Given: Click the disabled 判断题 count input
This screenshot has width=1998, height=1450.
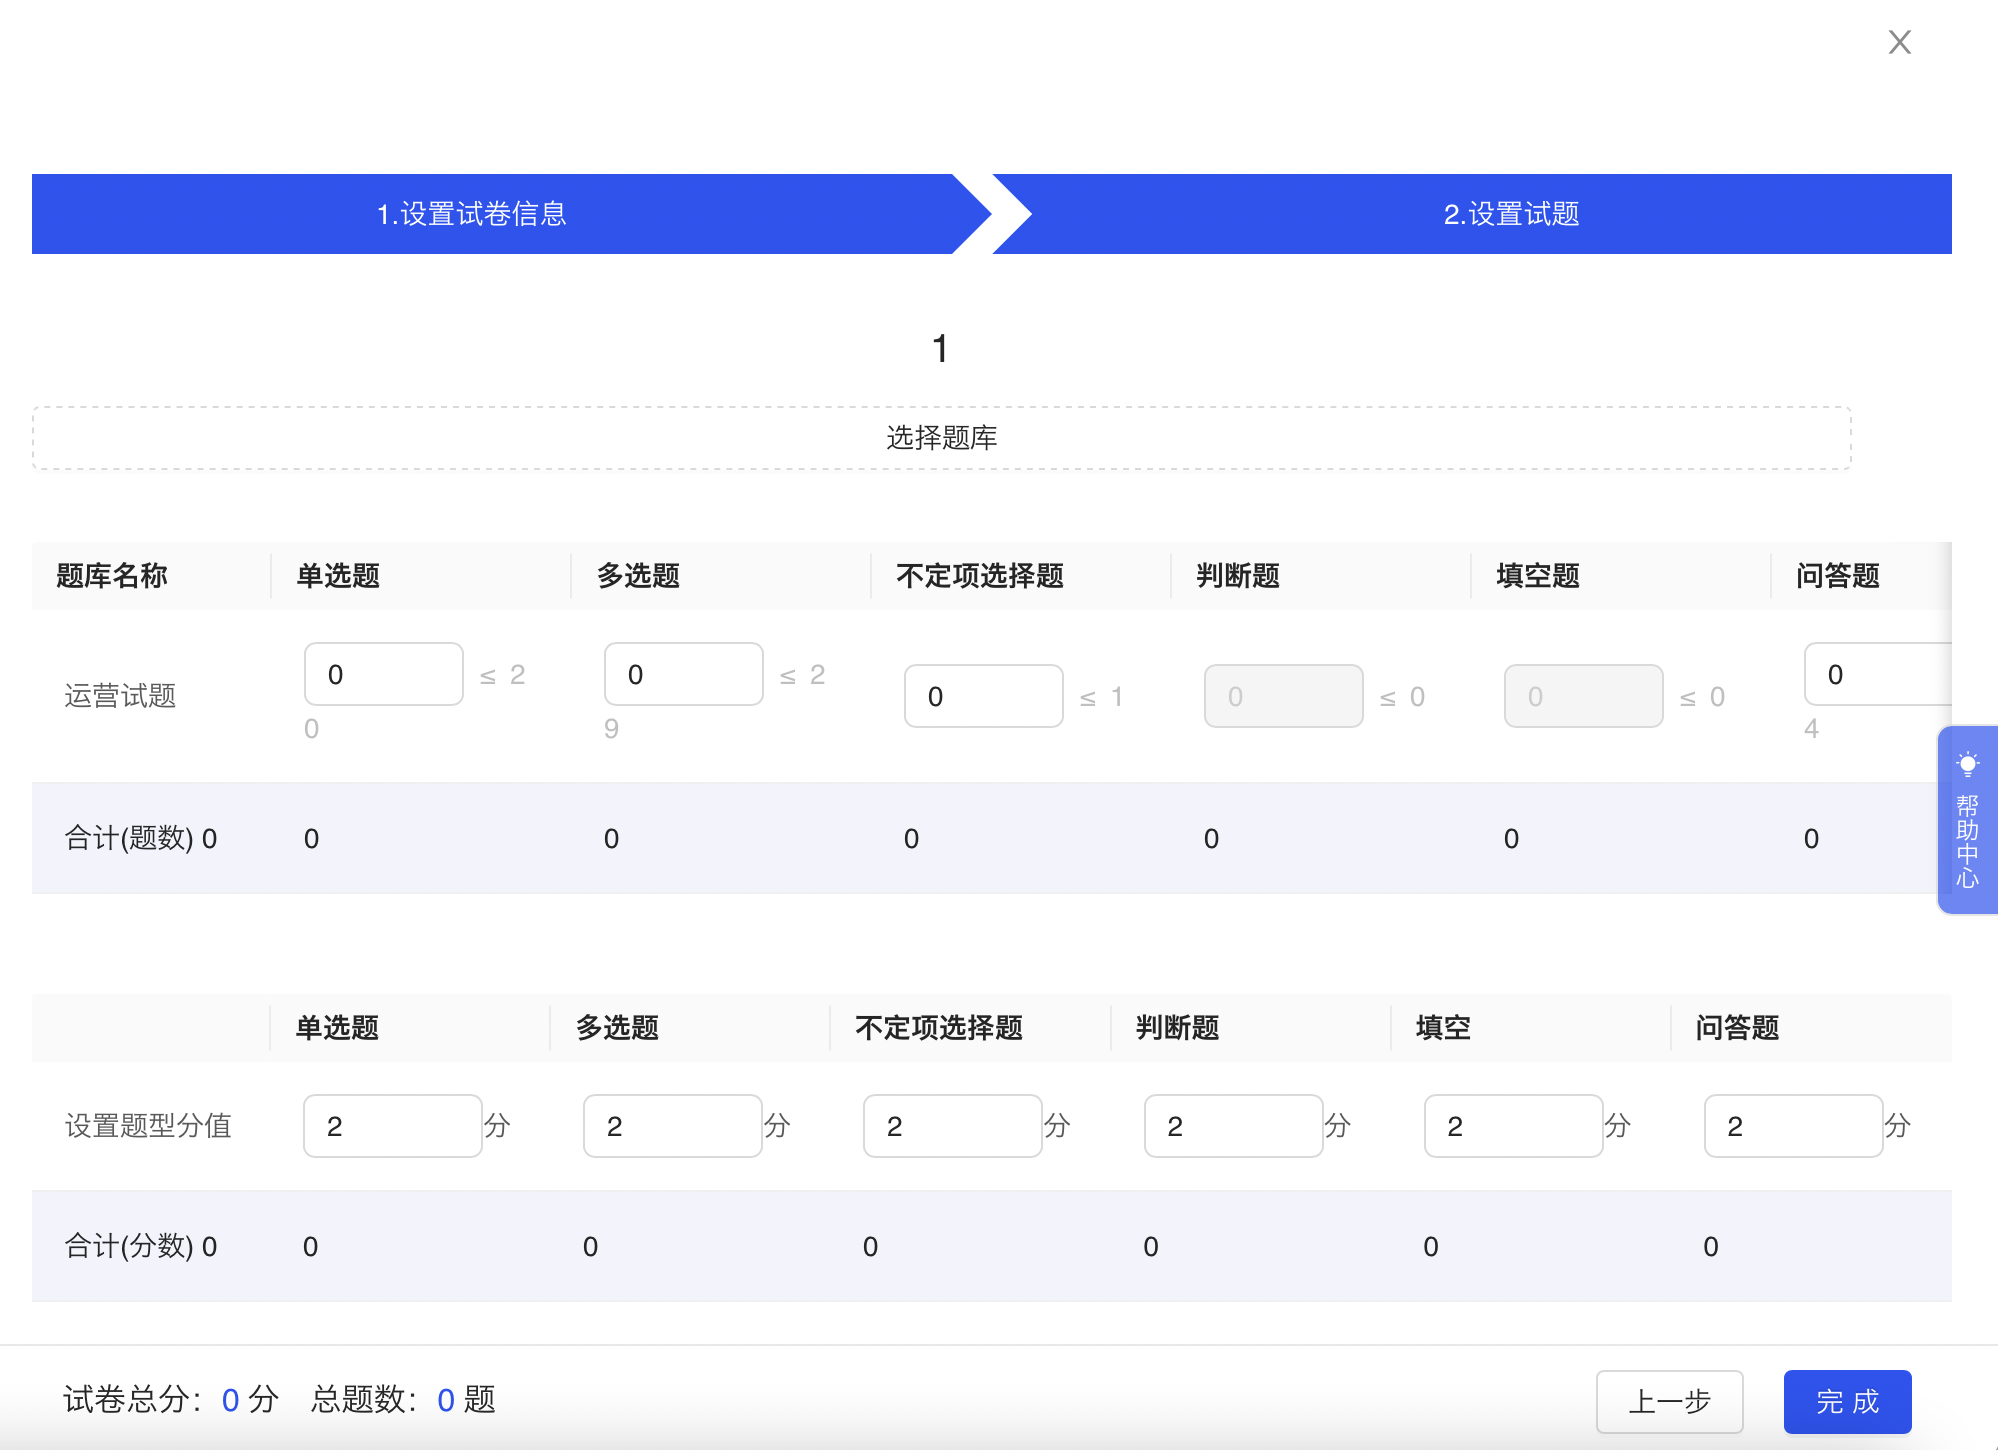Looking at the screenshot, I should (1284, 696).
